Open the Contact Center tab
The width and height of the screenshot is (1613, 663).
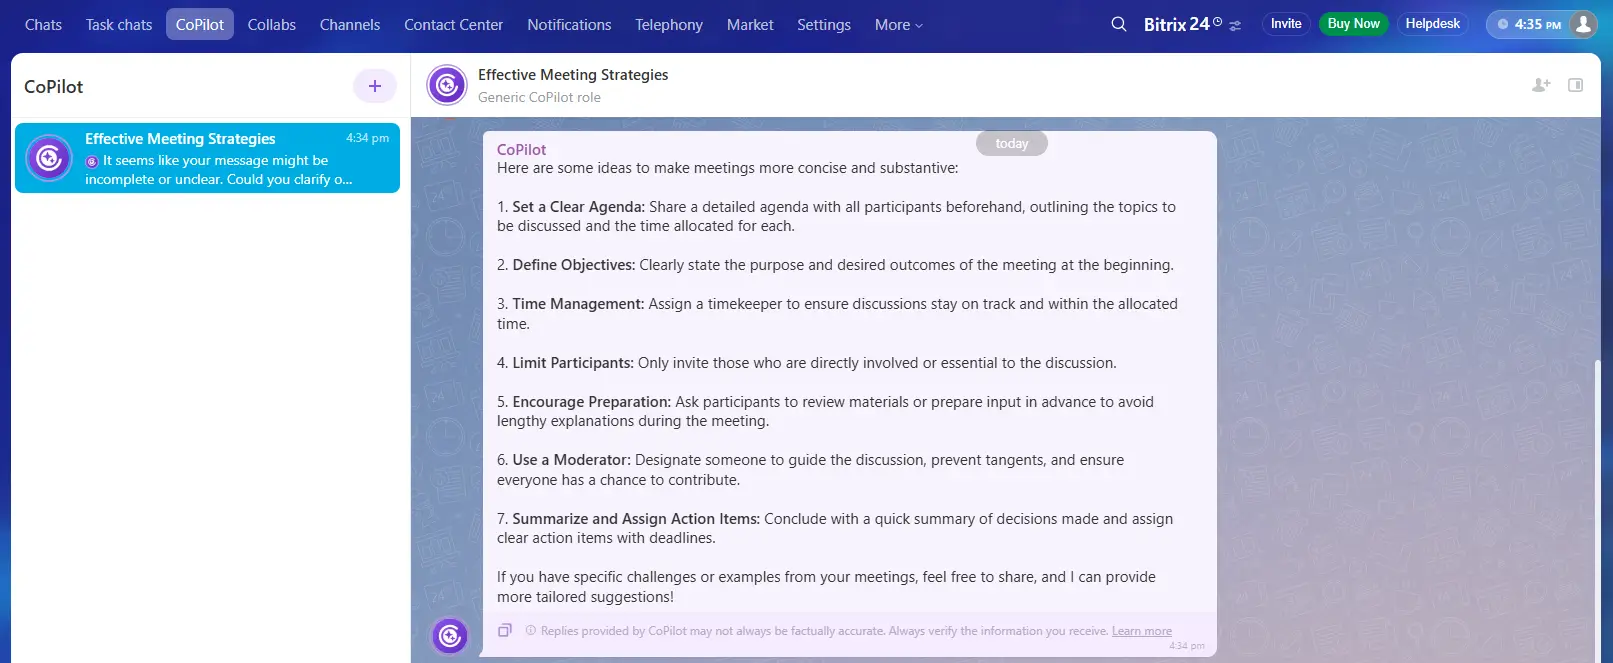point(453,24)
